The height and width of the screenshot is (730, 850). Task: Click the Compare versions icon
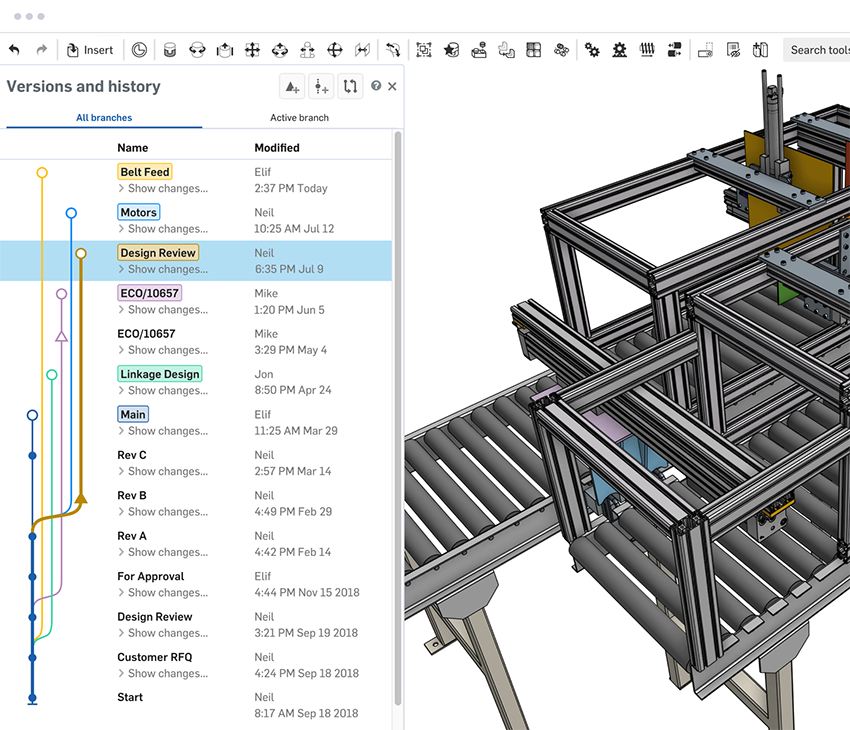click(350, 87)
